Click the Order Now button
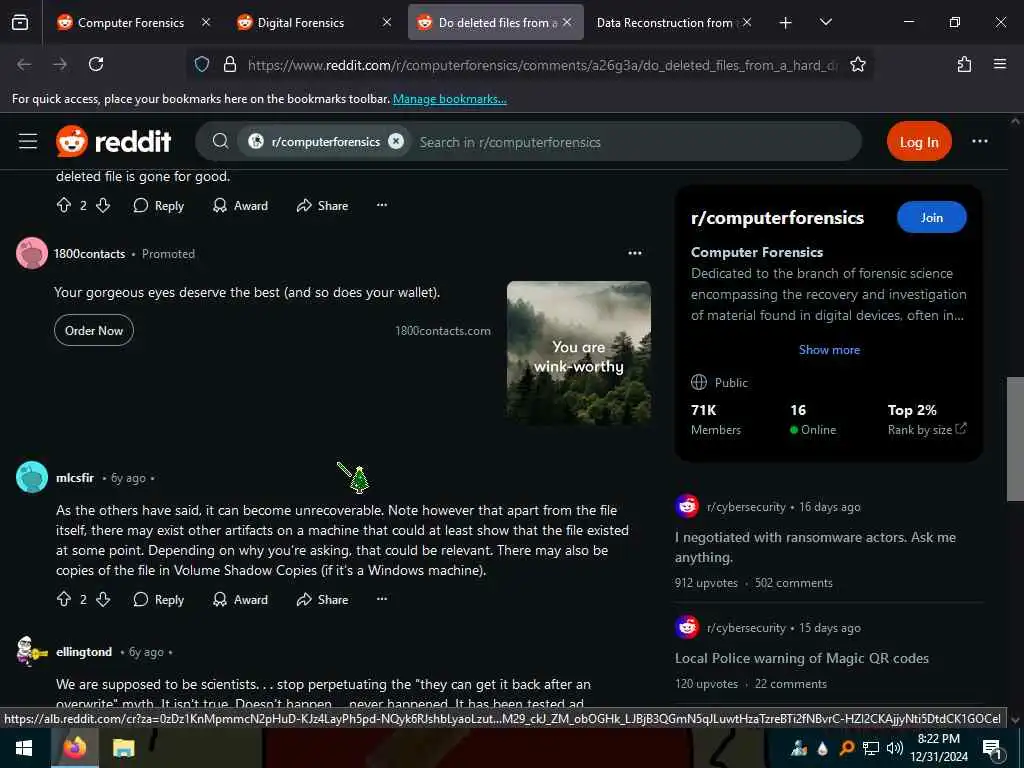 click(94, 330)
